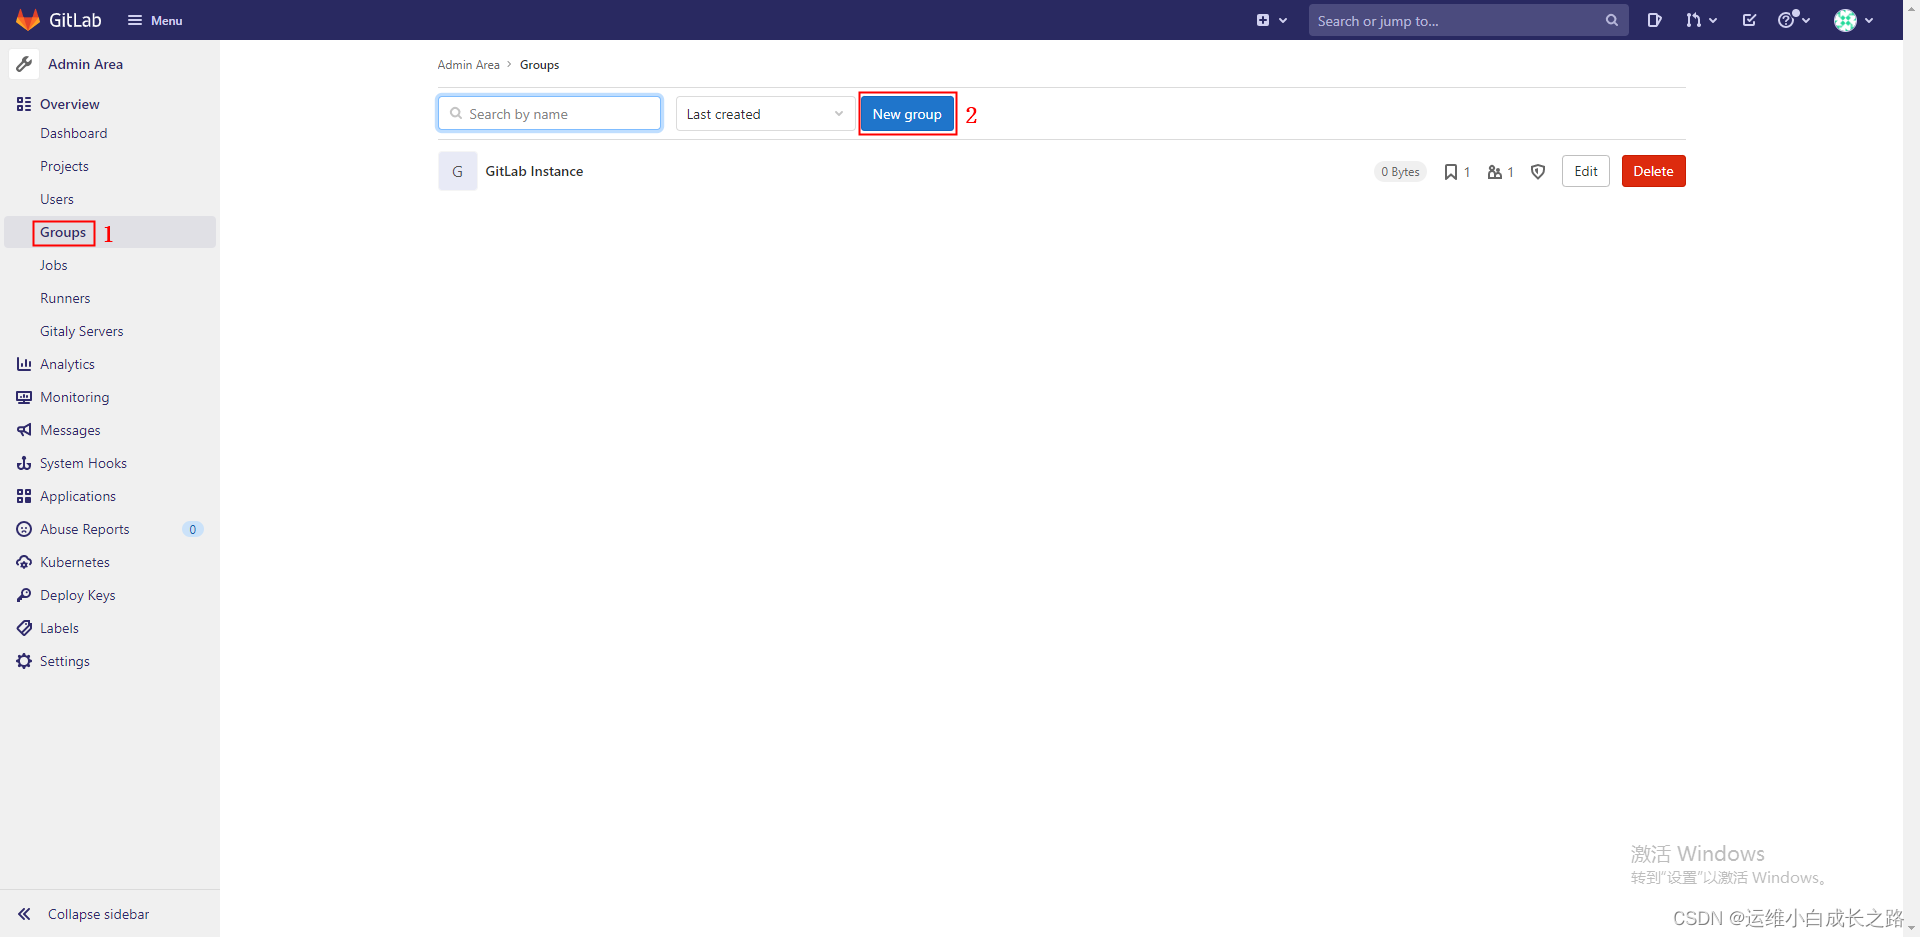Click the Admin Area breadcrumb link

tap(468, 65)
